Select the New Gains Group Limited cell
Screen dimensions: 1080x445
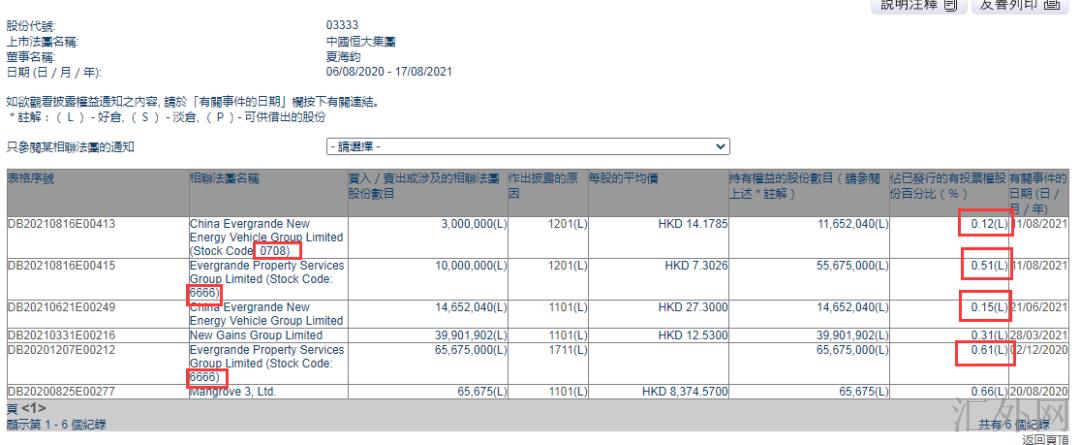pyautogui.click(x=256, y=335)
